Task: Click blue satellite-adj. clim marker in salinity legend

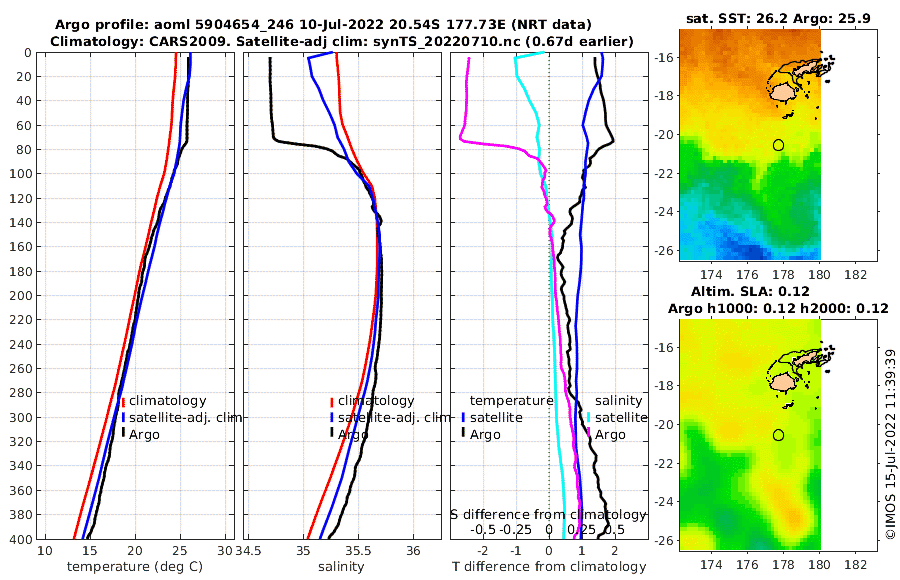Action: click(x=332, y=418)
